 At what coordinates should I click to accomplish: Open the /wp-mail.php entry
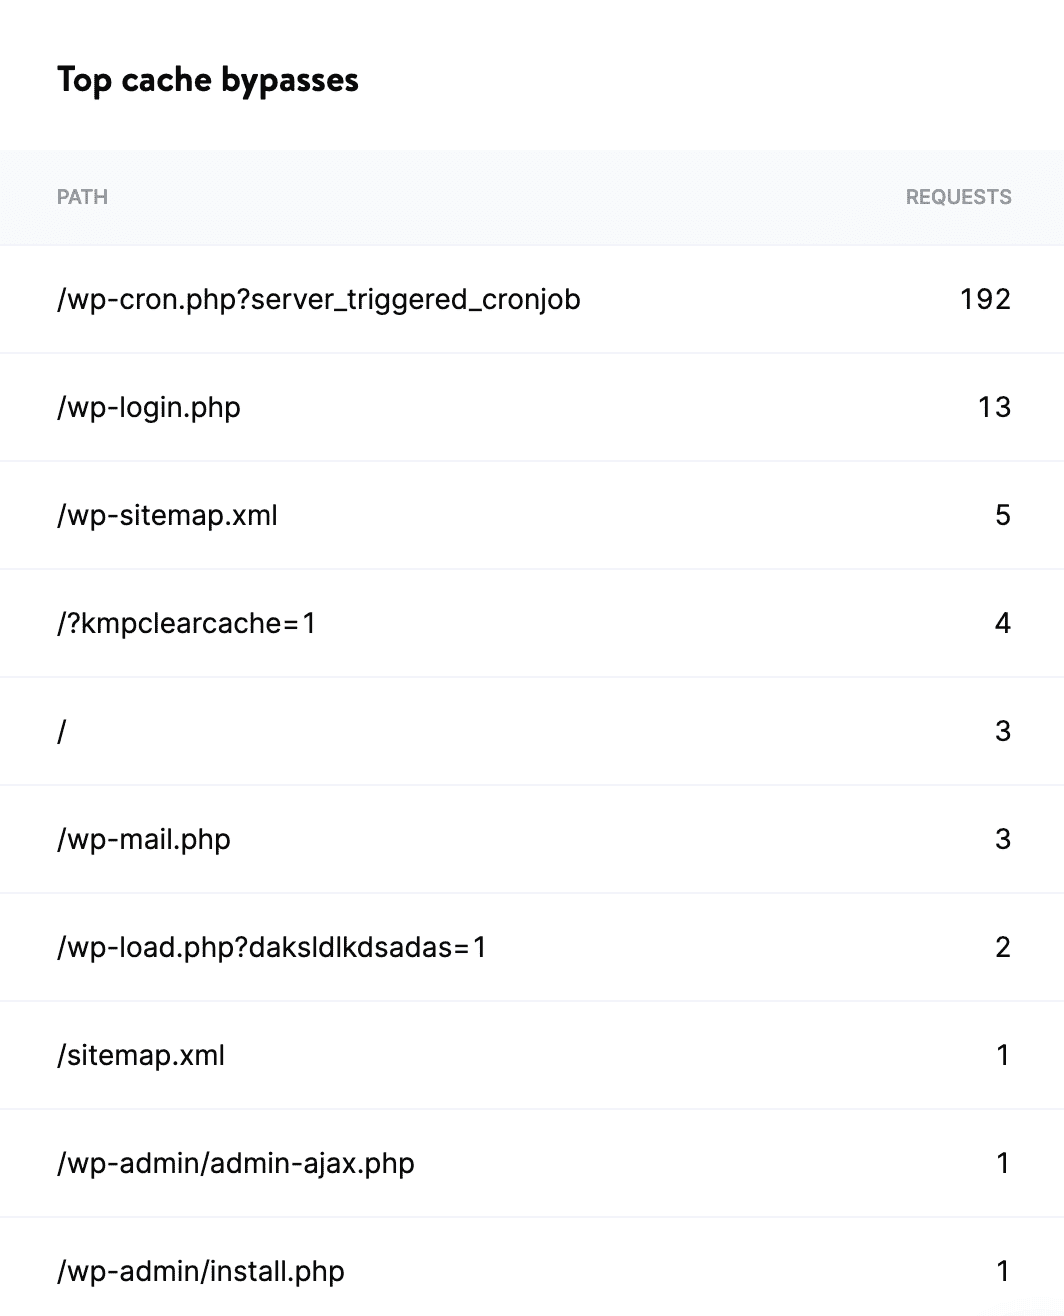click(145, 839)
